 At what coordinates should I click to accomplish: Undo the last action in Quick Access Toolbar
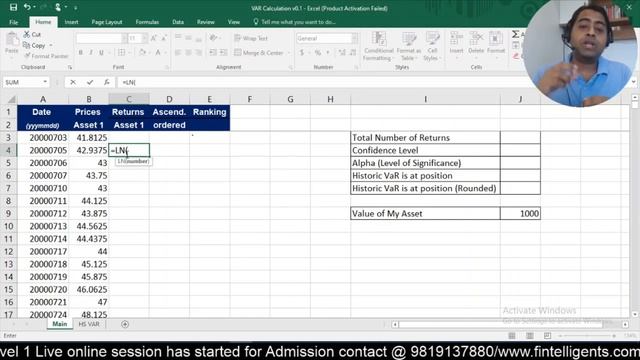[27, 7]
